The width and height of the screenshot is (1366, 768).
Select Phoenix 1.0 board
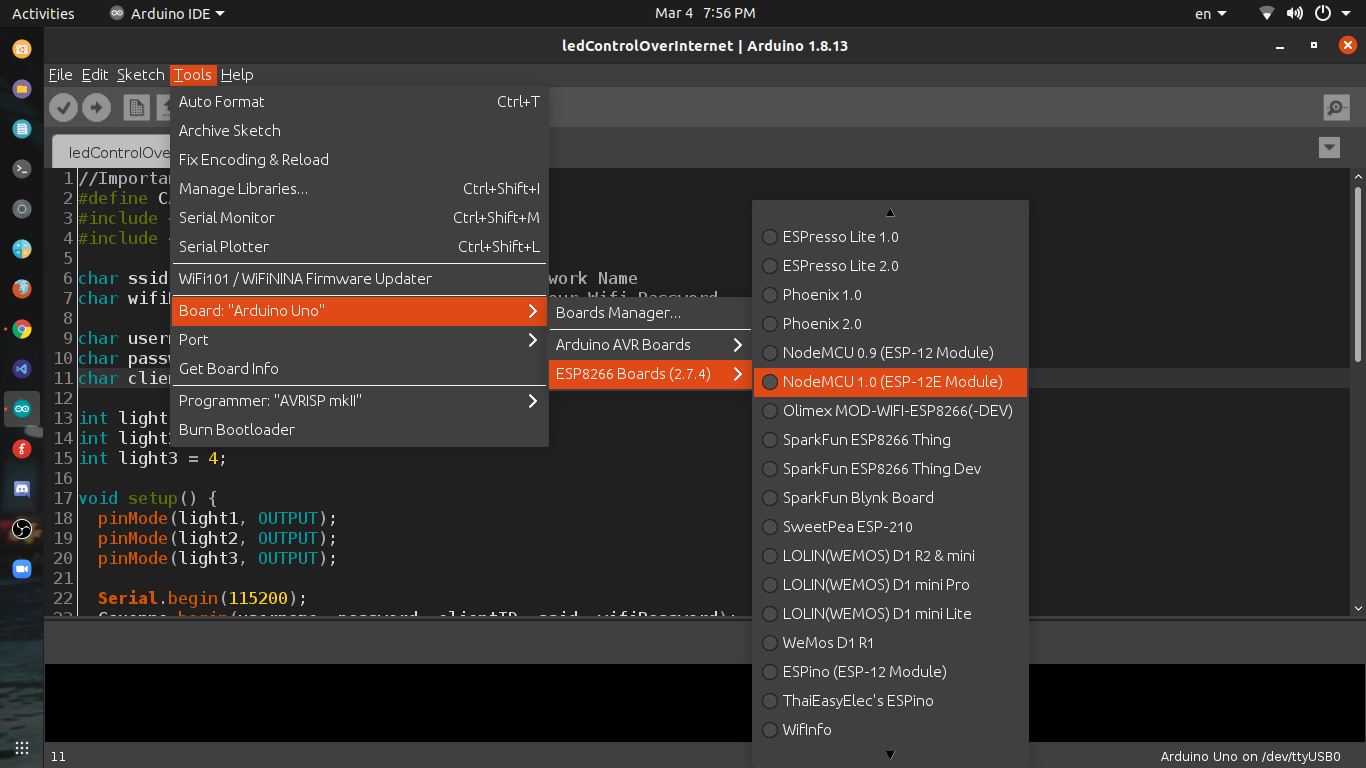click(890, 295)
